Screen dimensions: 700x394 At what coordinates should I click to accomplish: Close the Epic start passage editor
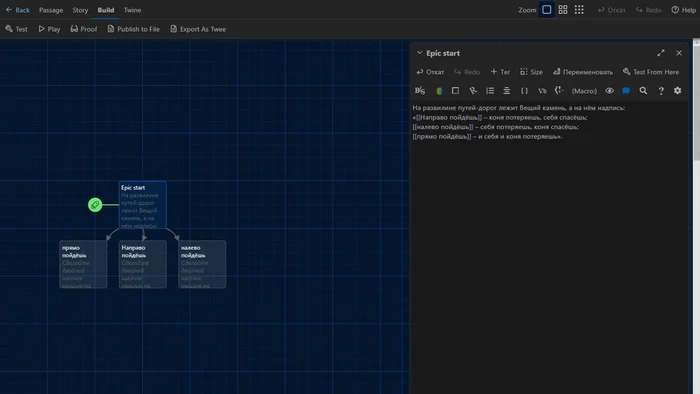679,53
